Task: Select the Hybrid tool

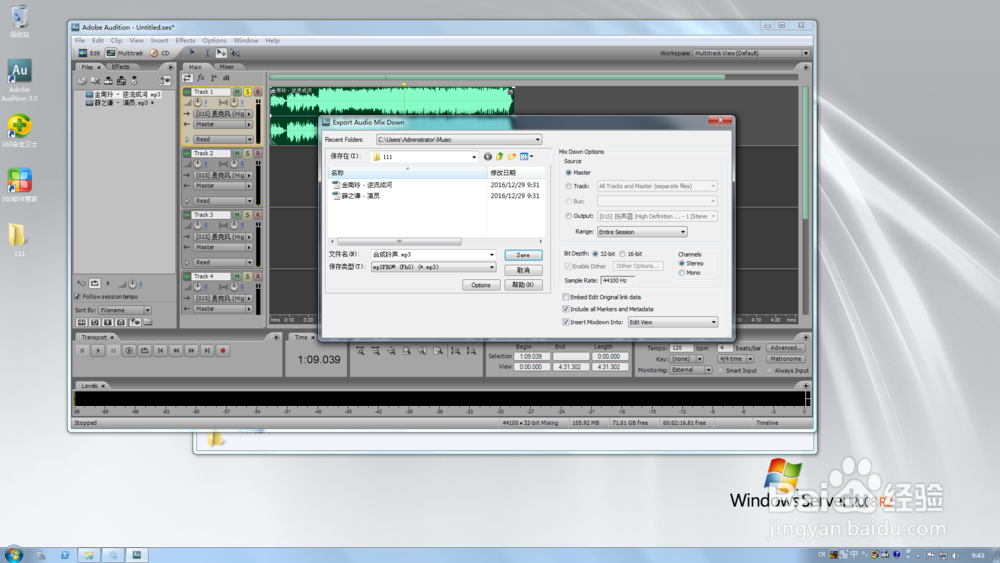Action: (x=192, y=53)
